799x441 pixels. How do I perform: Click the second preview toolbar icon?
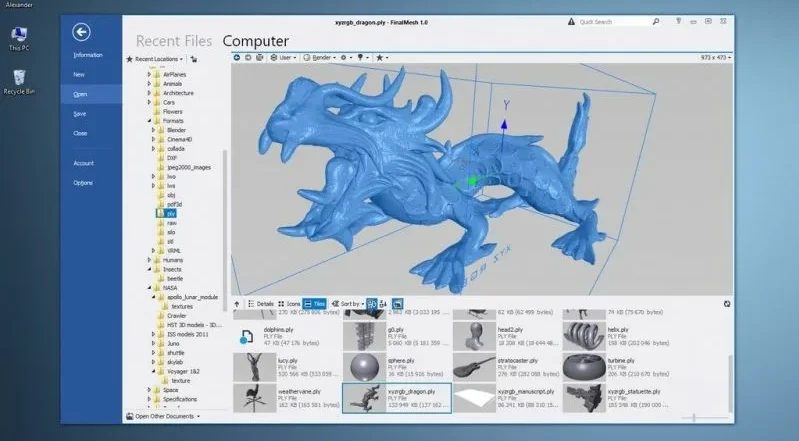[248, 58]
